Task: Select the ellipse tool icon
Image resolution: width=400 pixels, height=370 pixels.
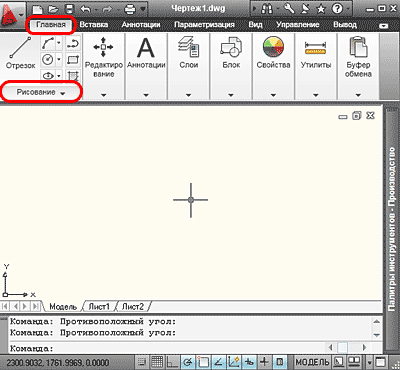Action: (x=48, y=76)
